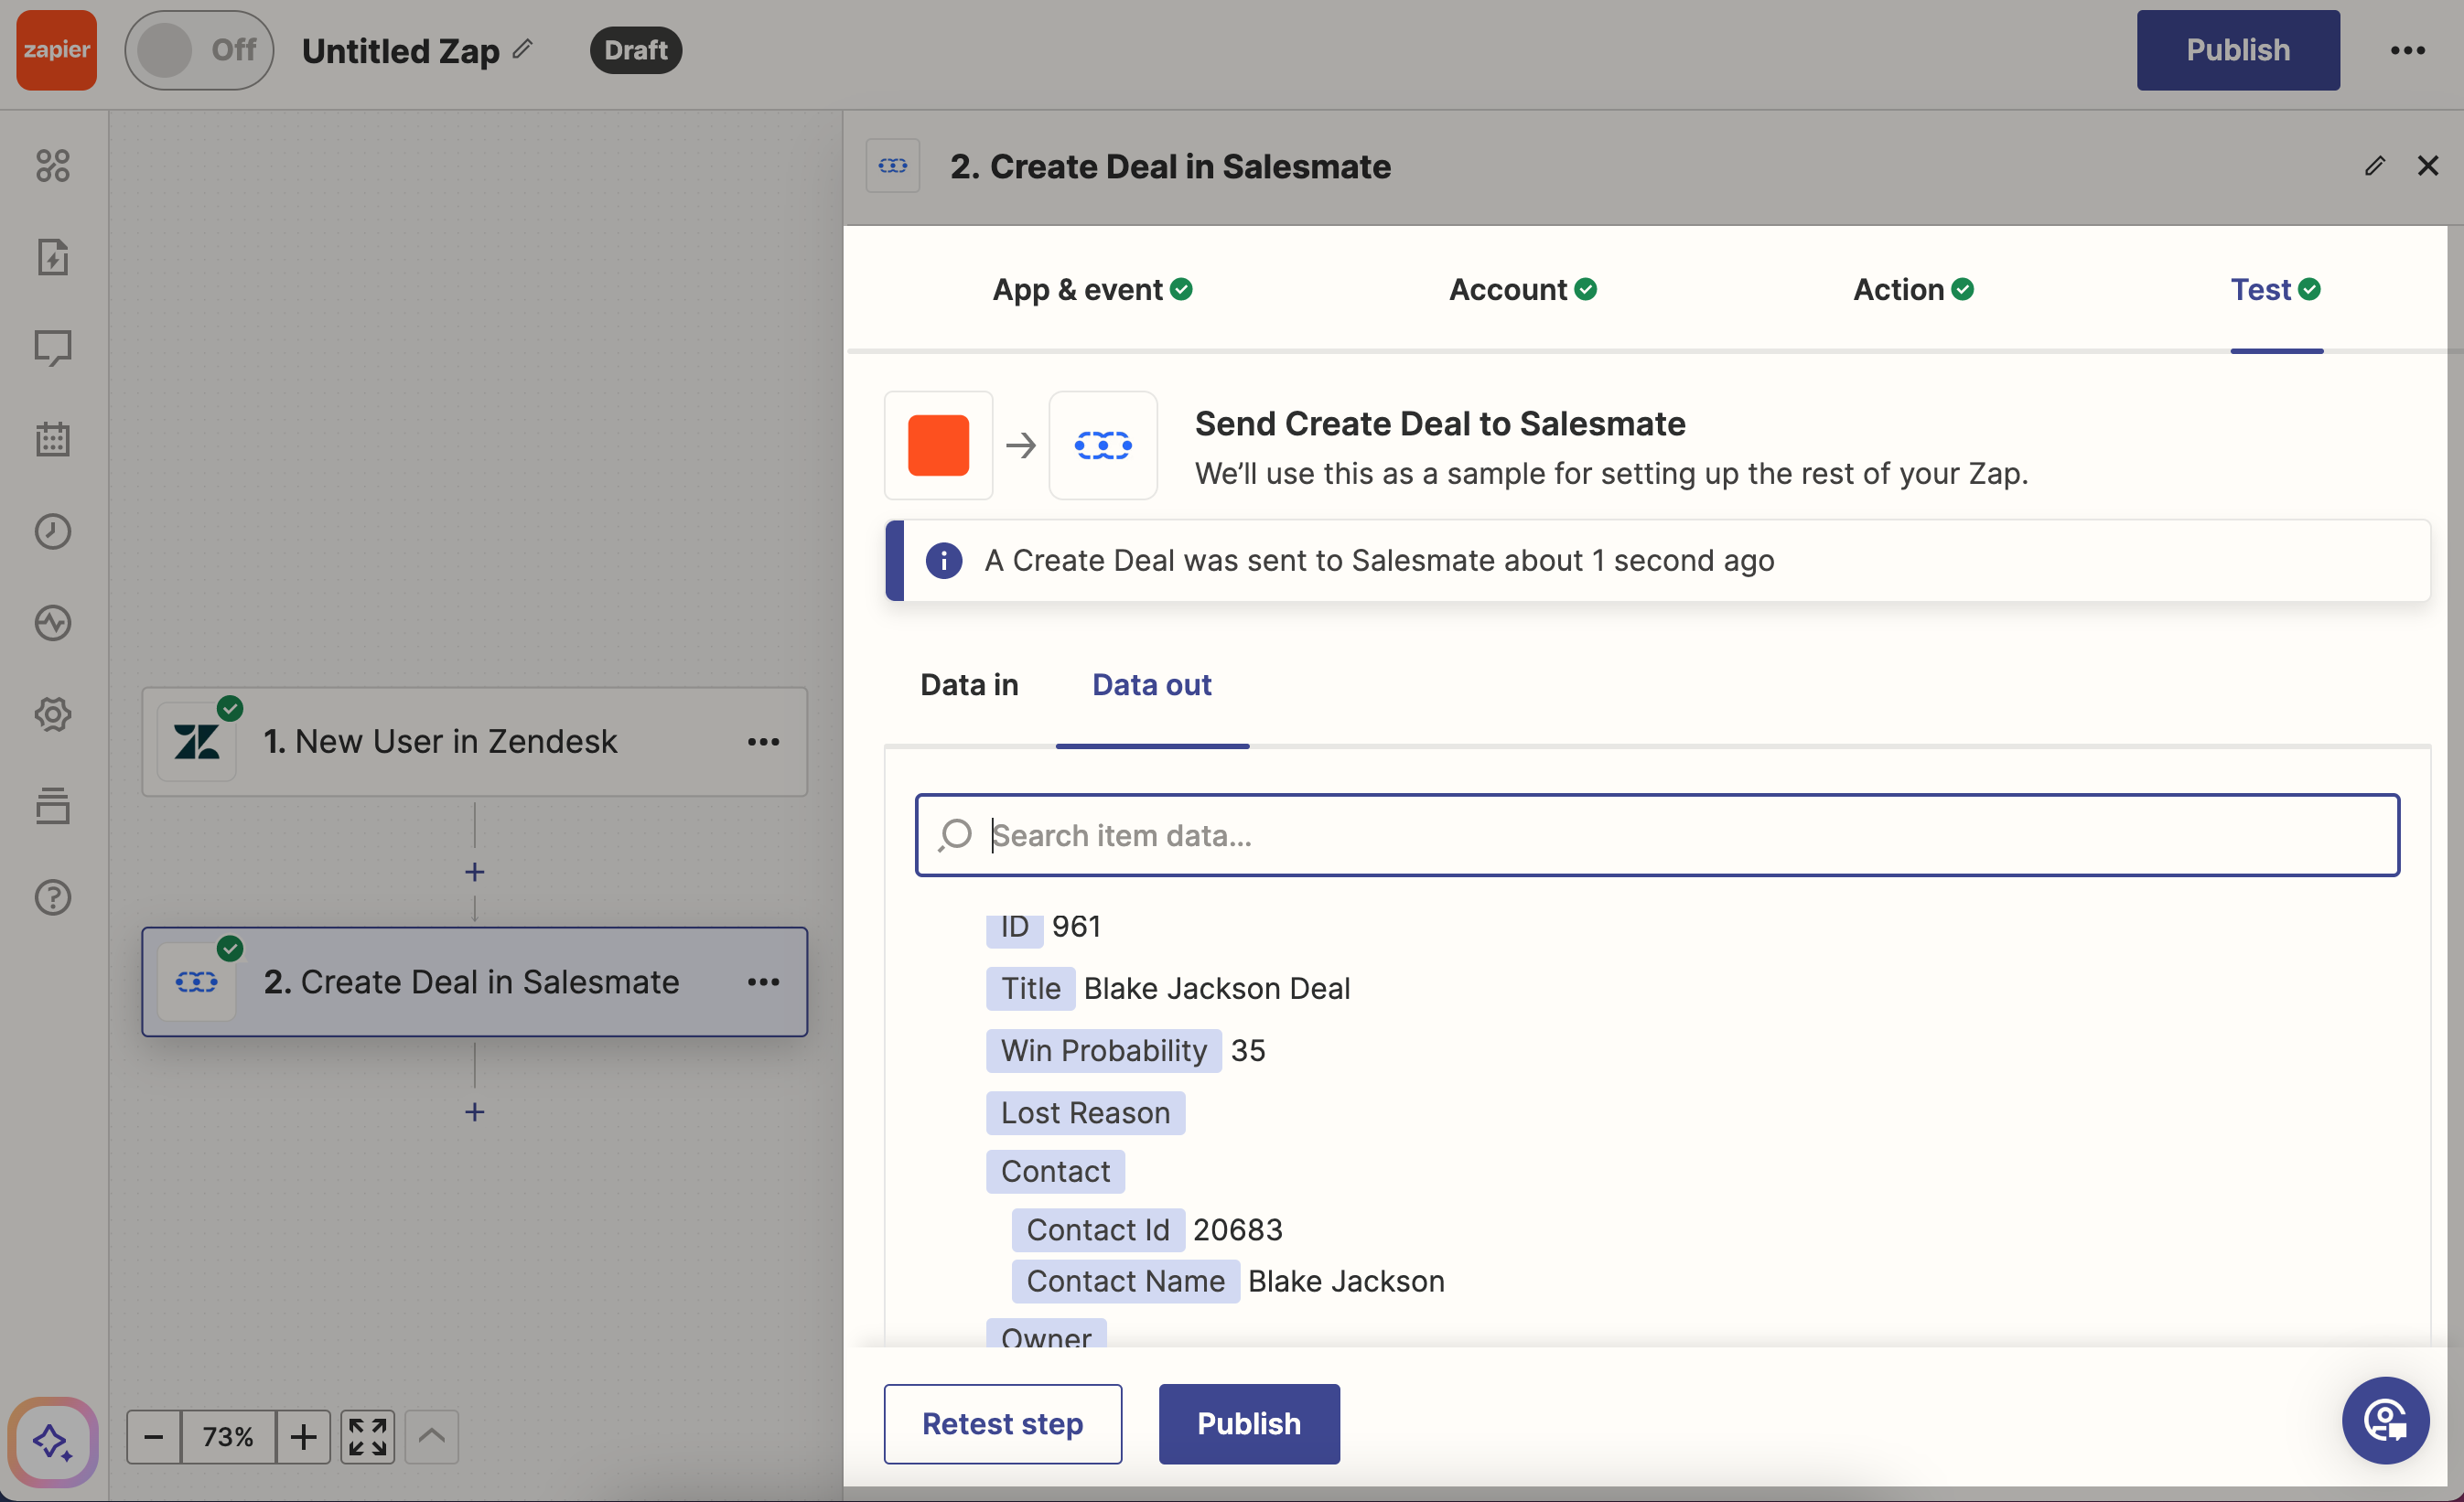Viewport: 2464px width, 1502px height.
Task: Open the settings gear sidebar icon
Action: 53,714
